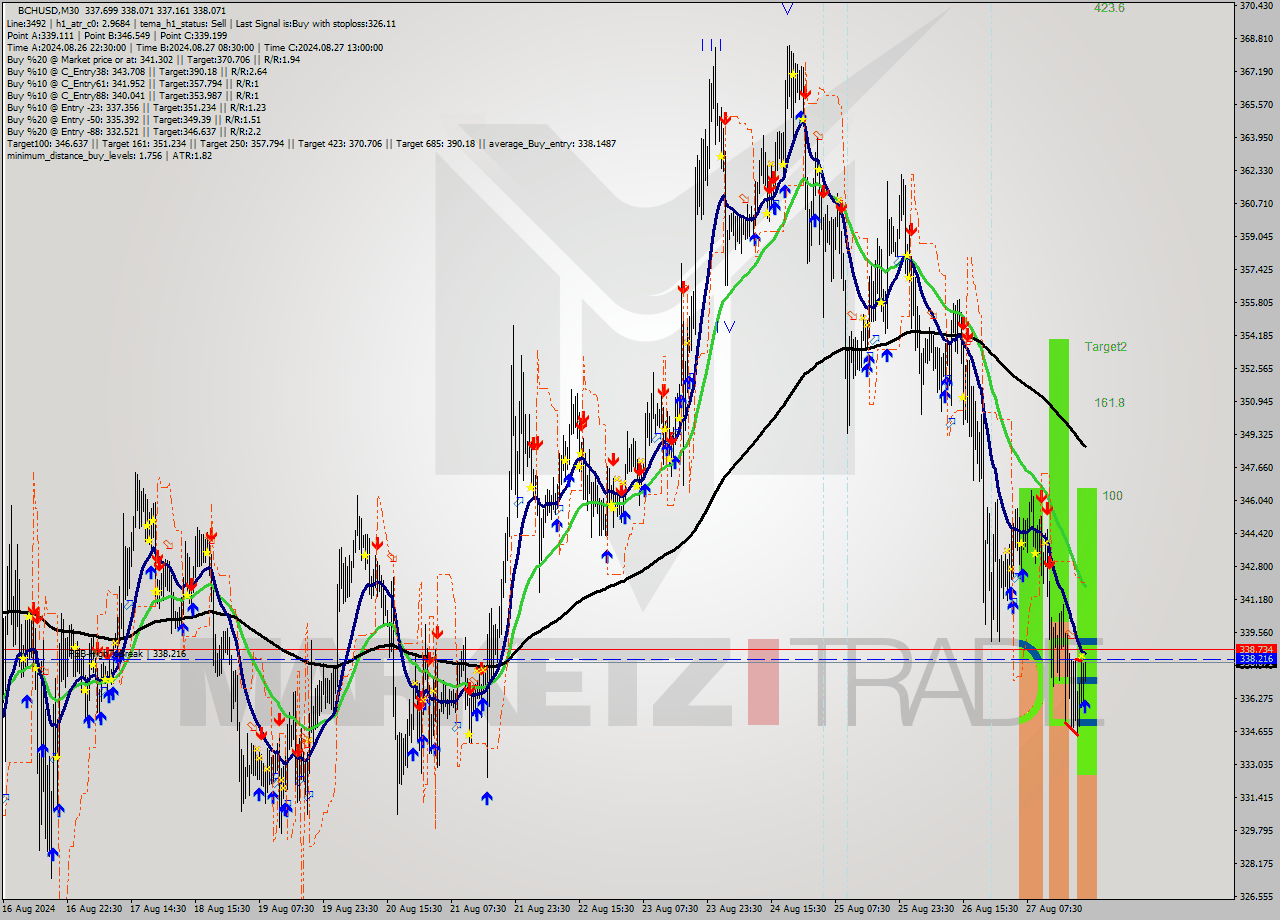Click the 161.8 Fibonacci level label
The height and width of the screenshot is (920, 1280).
tap(1109, 403)
